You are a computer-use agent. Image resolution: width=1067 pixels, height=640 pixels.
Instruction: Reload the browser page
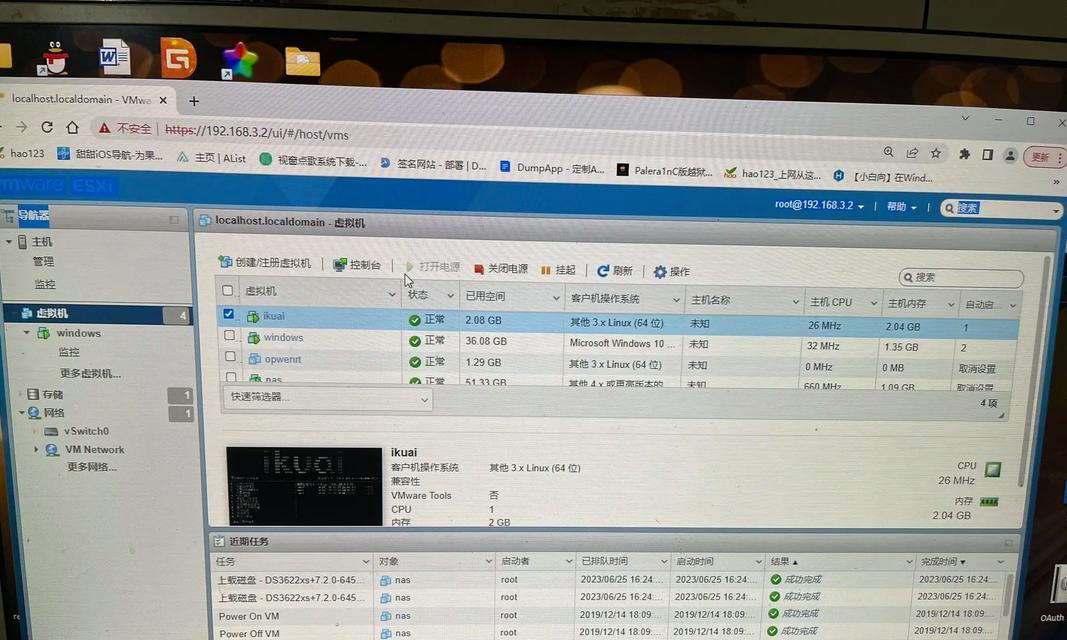pos(47,127)
